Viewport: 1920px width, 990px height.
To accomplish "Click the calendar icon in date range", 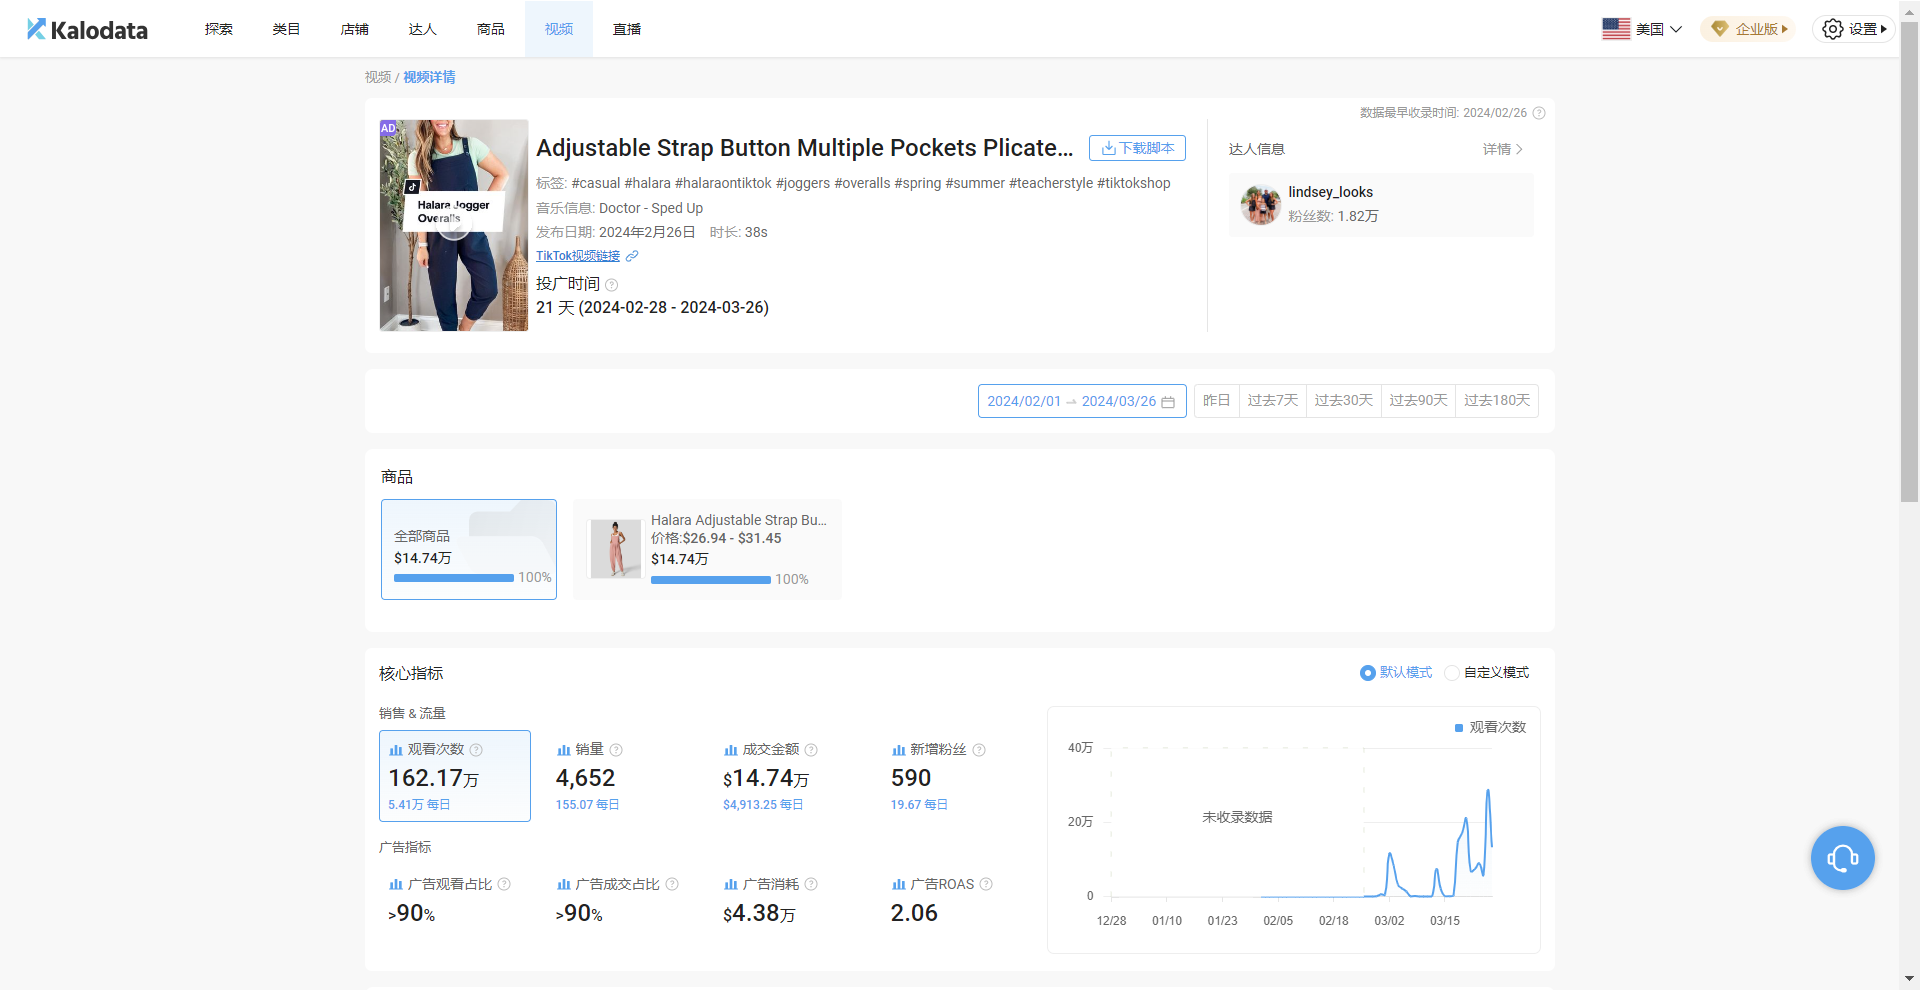I will tap(1168, 402).
